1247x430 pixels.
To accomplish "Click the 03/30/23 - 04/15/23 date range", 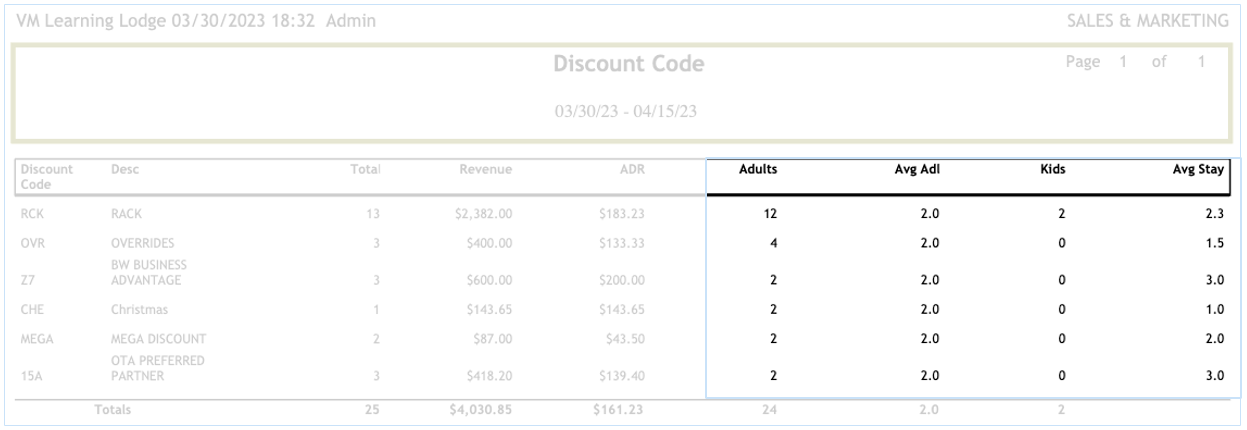I will click(x=626, y=110).
